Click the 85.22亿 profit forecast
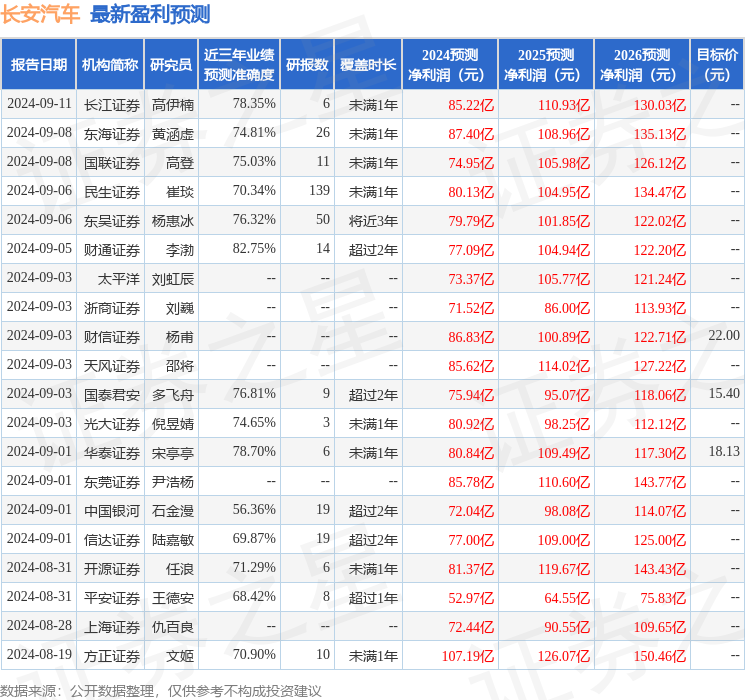The width and height of the screenshot is (745, 700). 471,105
